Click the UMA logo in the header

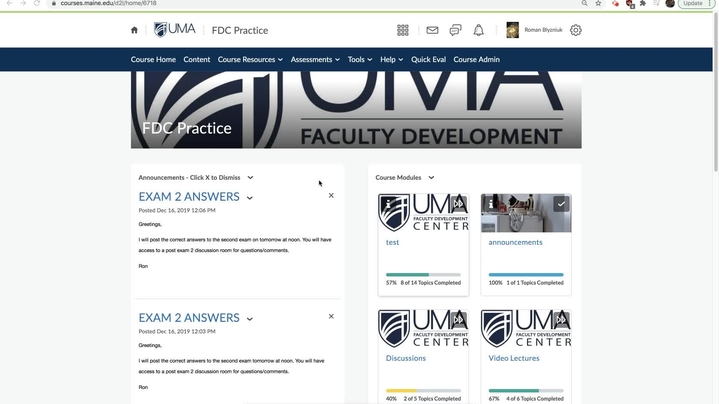174,30
